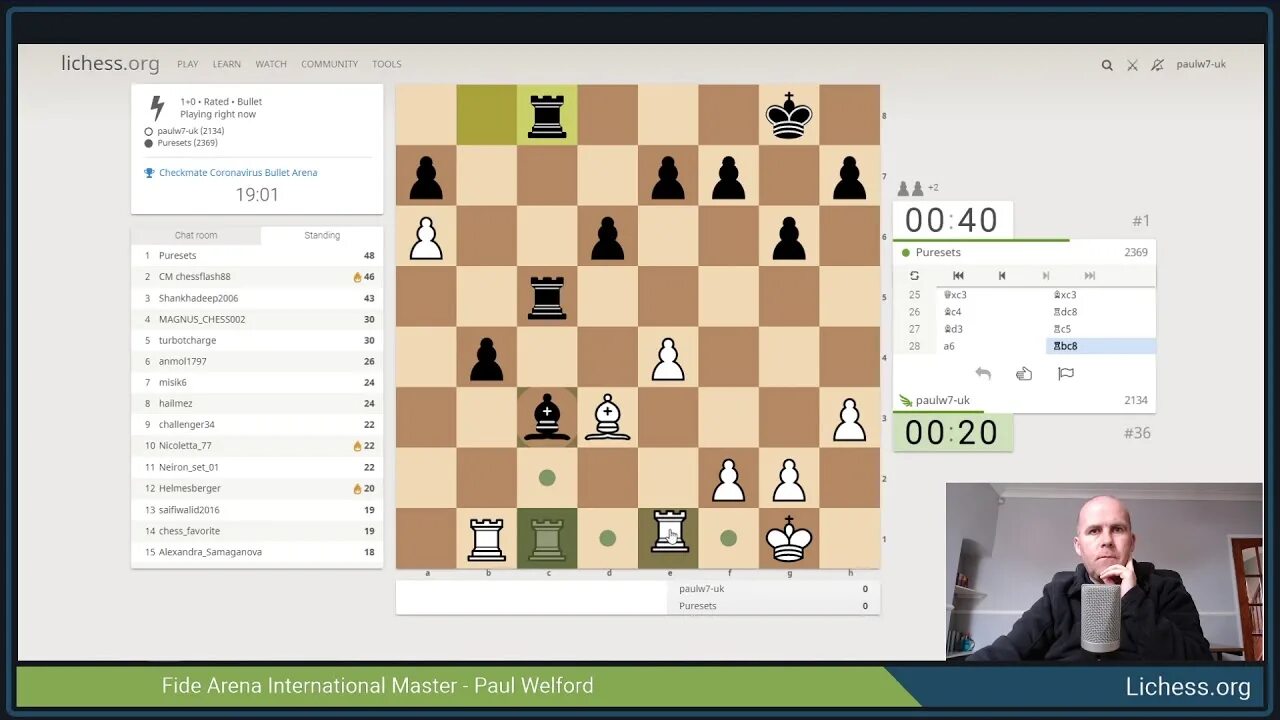
Task: Open the Helmesberger standings row
Action: pyautogui.click(x=257, y=488)
